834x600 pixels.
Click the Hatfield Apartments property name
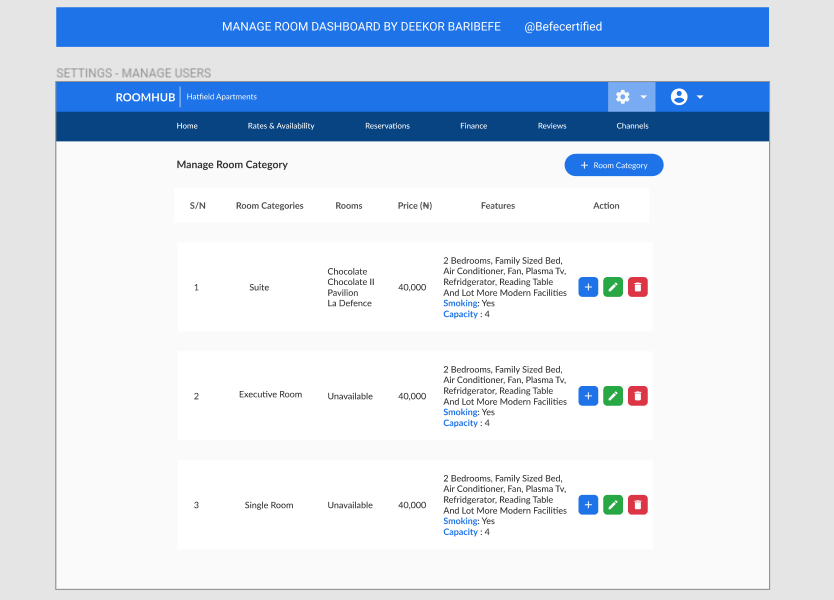pyautogui.click(x=222, y=97)
